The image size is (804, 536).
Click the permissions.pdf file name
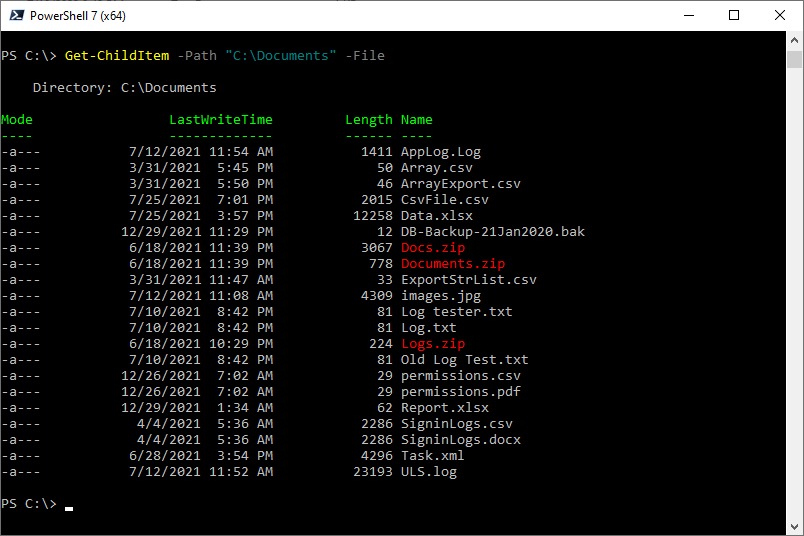460,392
